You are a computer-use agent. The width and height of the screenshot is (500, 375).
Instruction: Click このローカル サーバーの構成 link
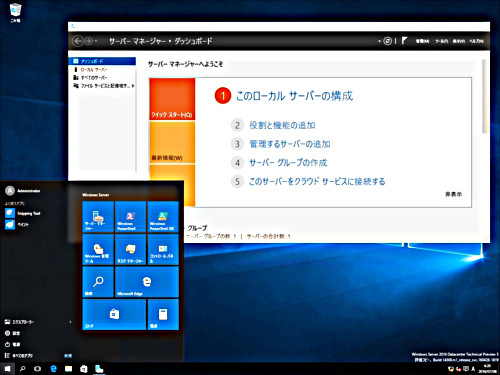pyautogui.click(x=294, y=96)
